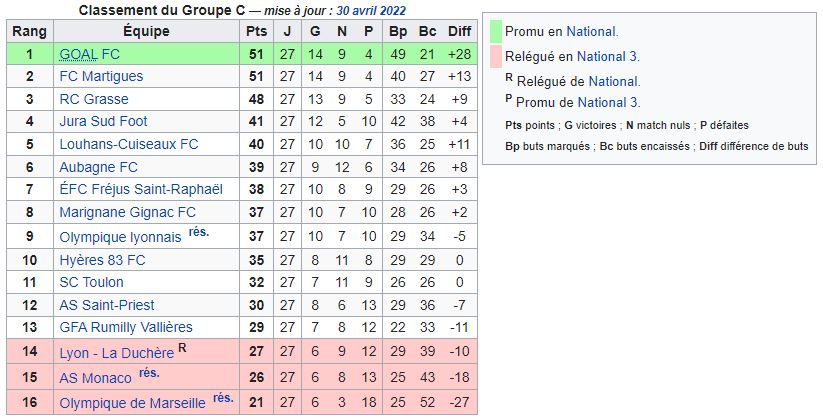Select the Louhans-Cuiseaux FC link

point(129,144)
